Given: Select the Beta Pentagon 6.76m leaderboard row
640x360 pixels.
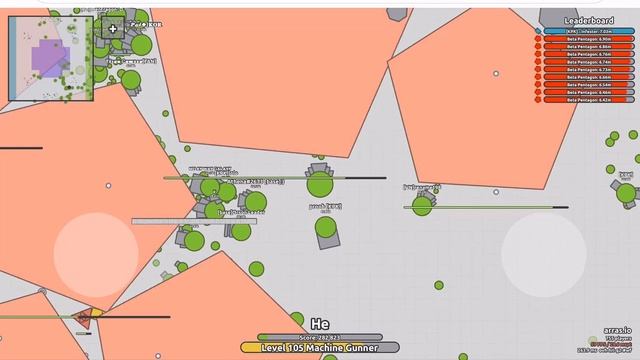Looking at the screenshot, I should tap(589, 54).
